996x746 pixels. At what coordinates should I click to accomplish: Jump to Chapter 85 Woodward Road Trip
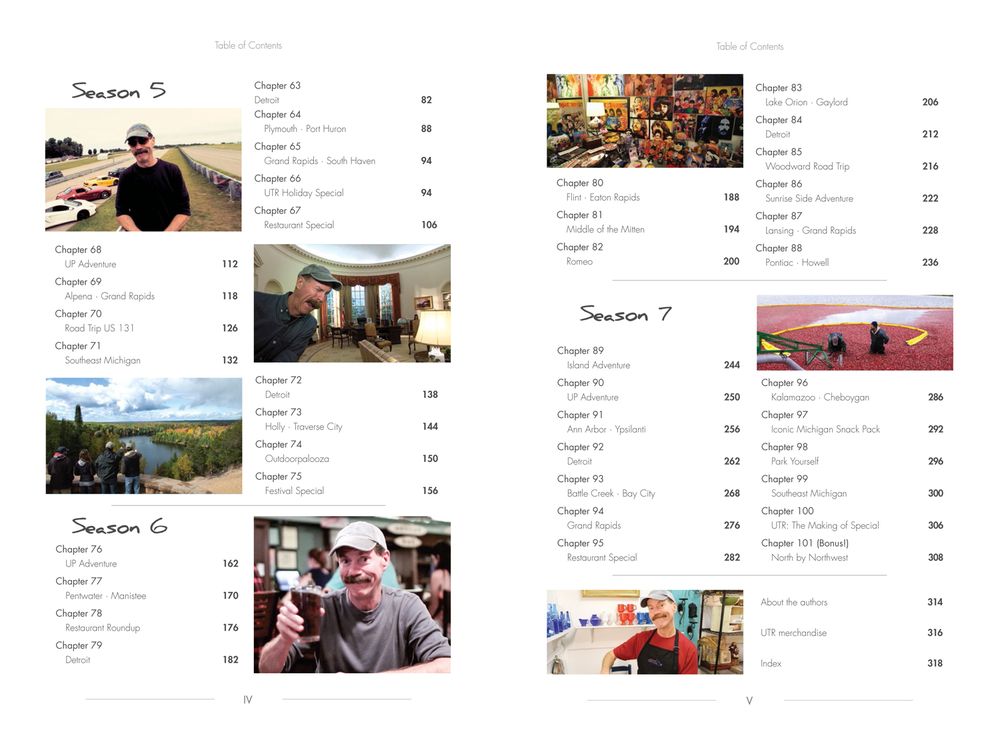tap(847, 159)
